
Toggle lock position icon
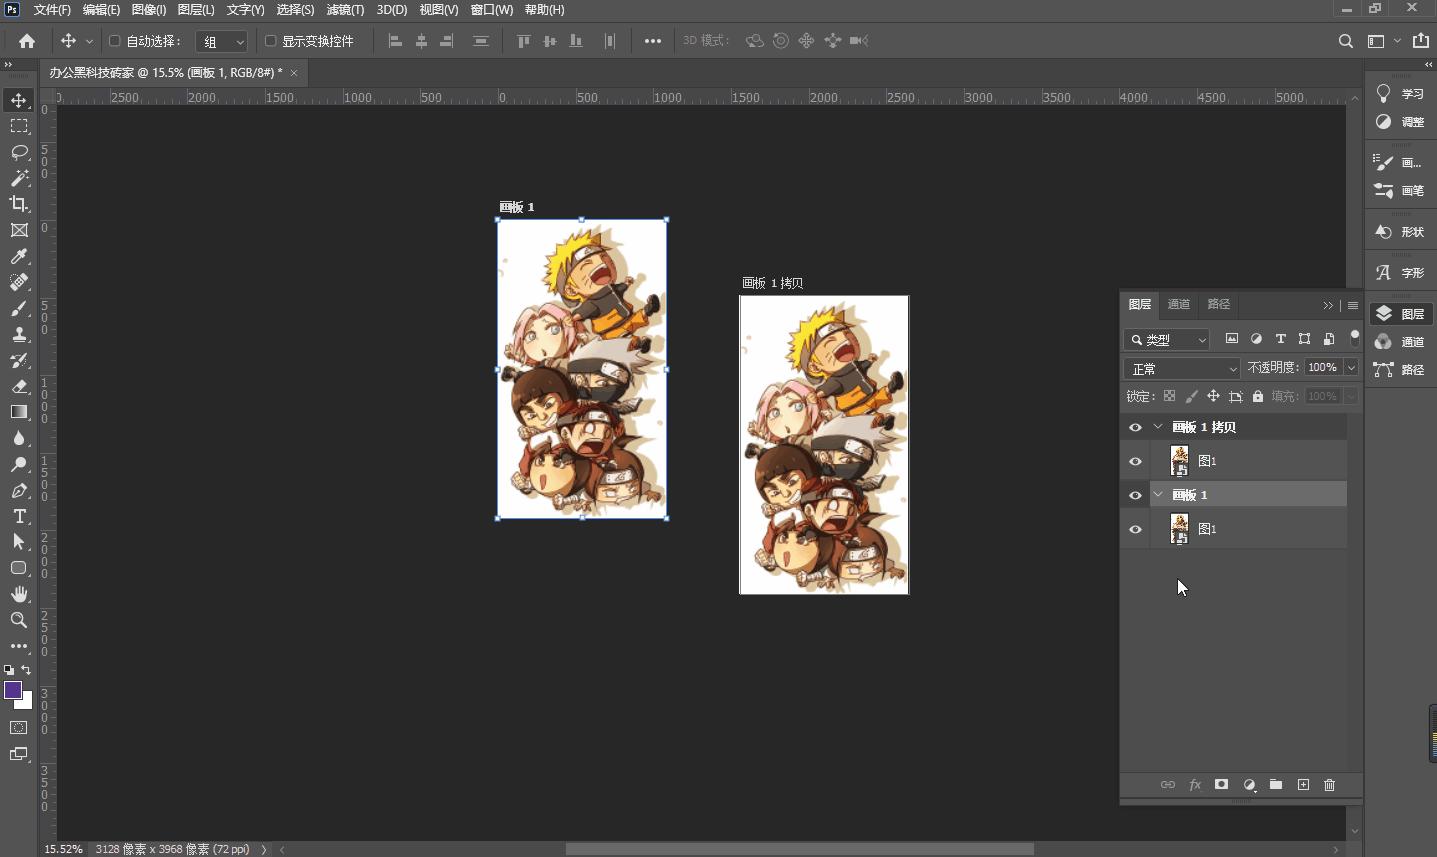(x=1213, y=396)
